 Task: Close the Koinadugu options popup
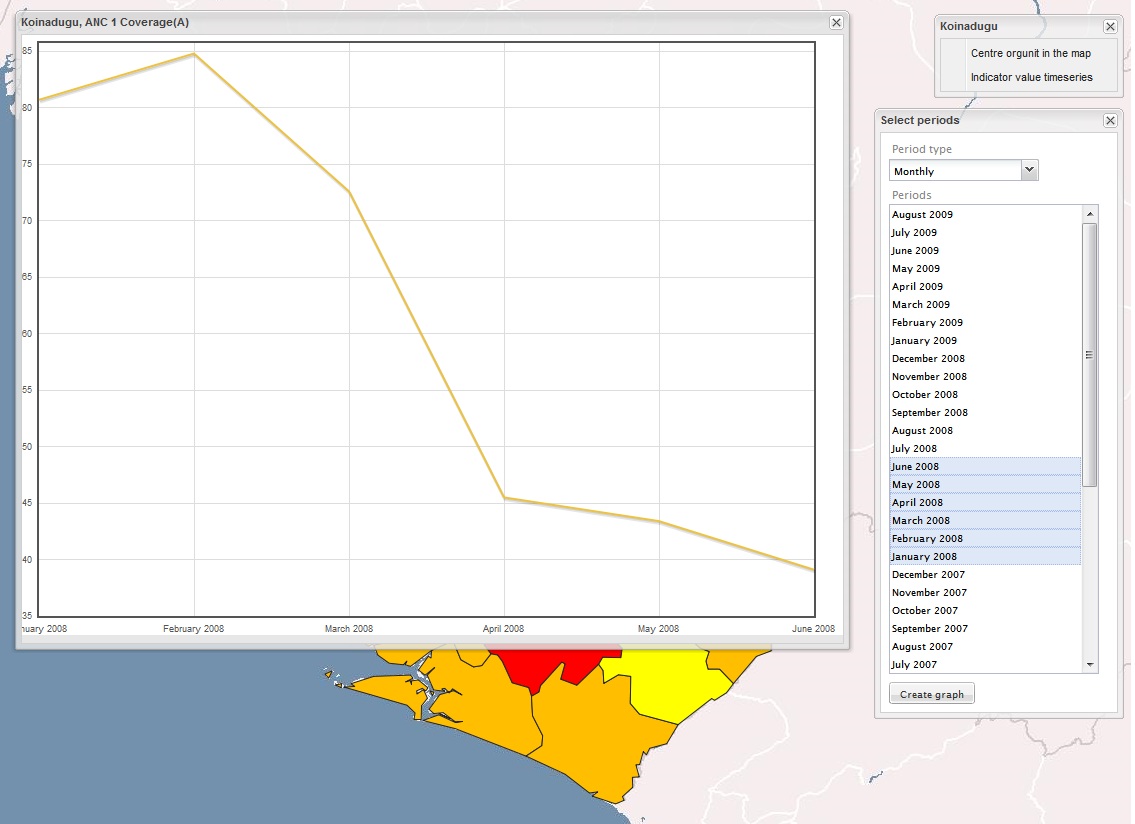[1110, 27]
